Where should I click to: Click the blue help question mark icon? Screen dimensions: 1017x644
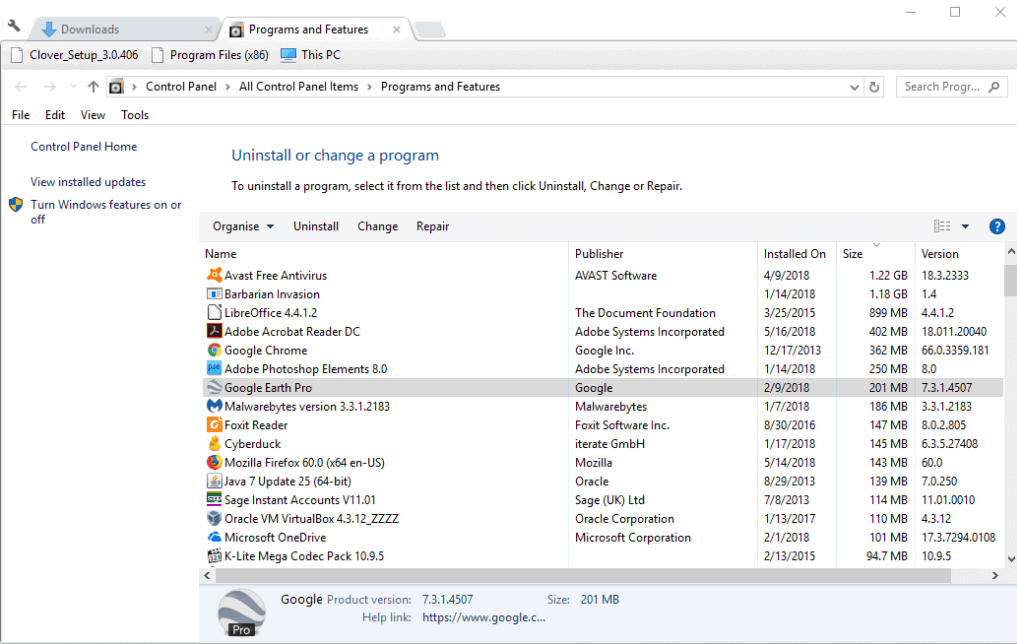[997, 226]
